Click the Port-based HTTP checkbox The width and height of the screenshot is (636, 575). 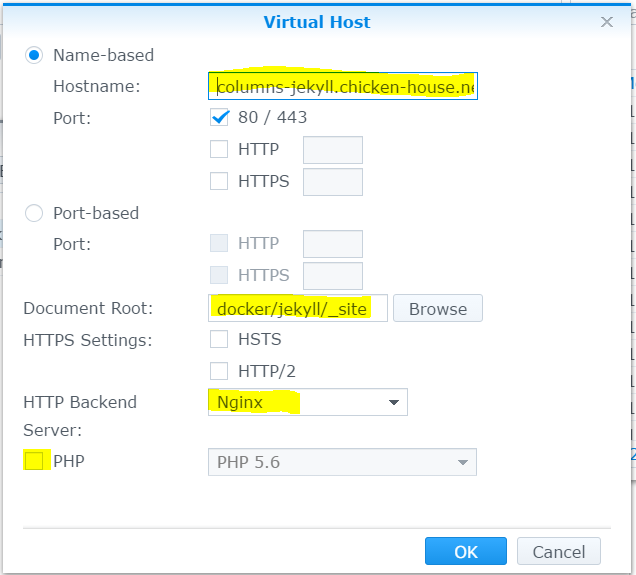pos(220,244)
